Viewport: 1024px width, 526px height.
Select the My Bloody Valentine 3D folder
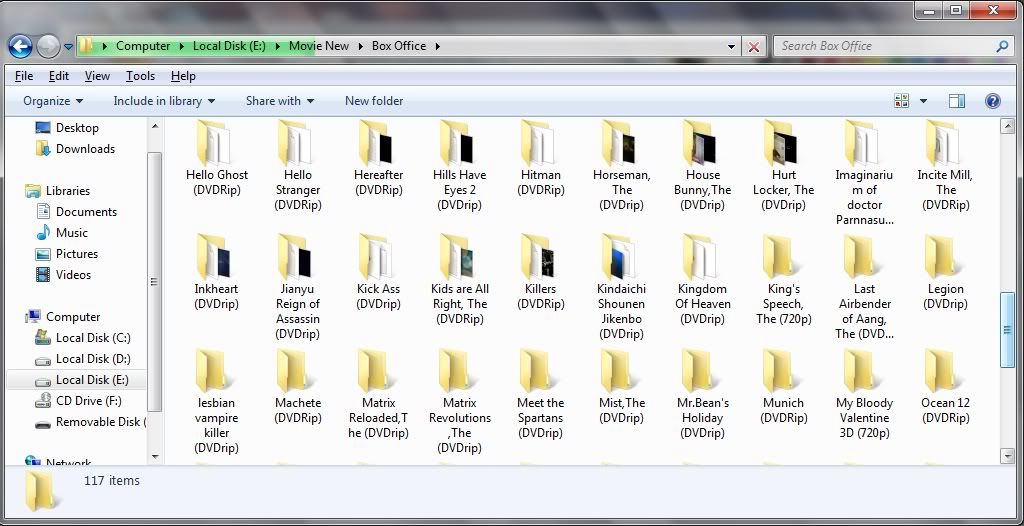click(864, 394)
